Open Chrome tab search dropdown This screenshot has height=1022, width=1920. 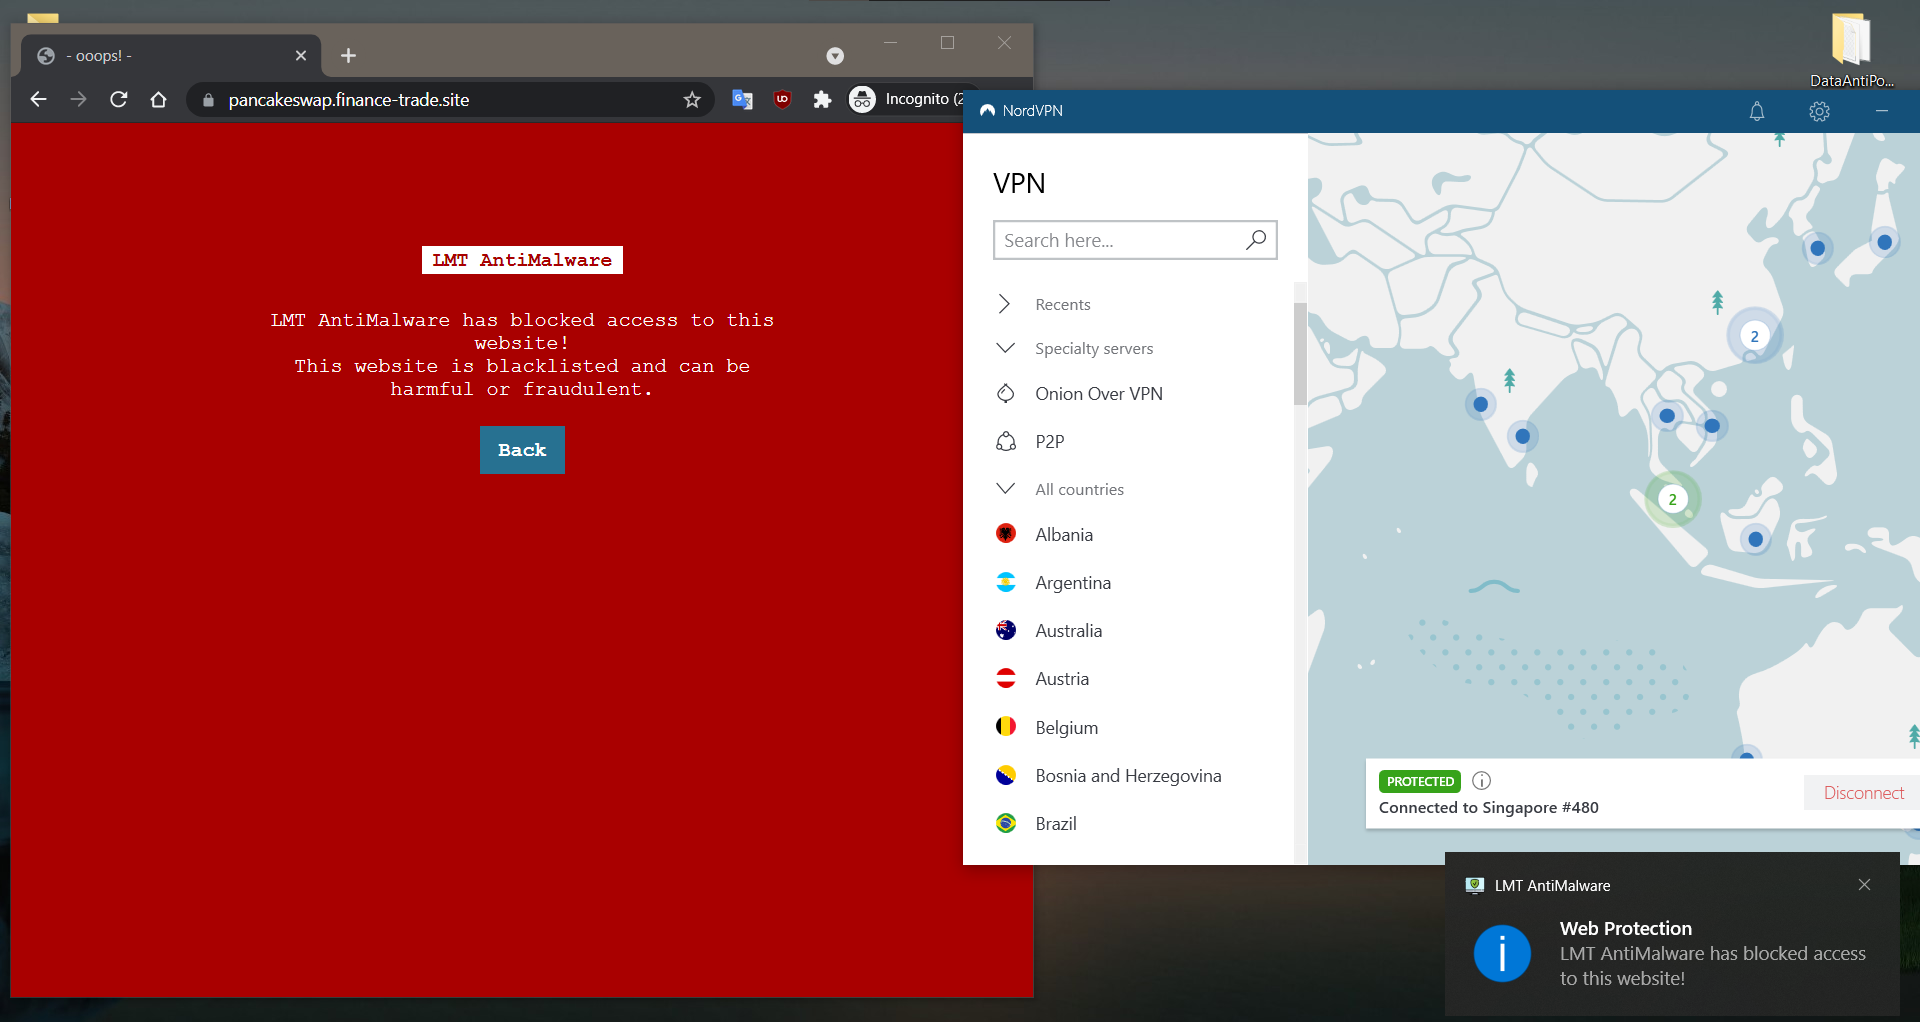(x=835, y=56)
